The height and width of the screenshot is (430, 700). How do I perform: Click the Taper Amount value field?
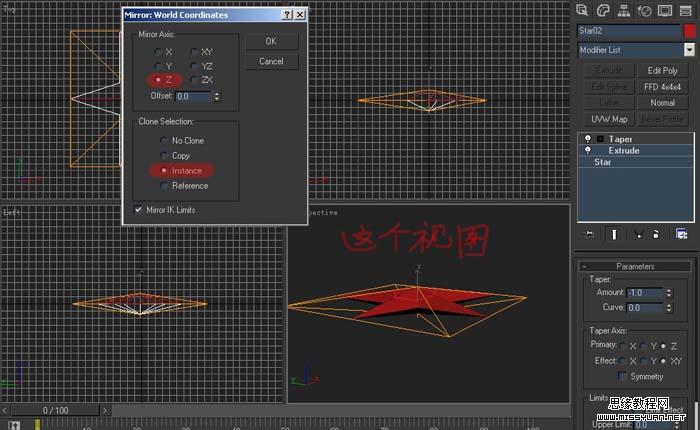tap(646, 293)
